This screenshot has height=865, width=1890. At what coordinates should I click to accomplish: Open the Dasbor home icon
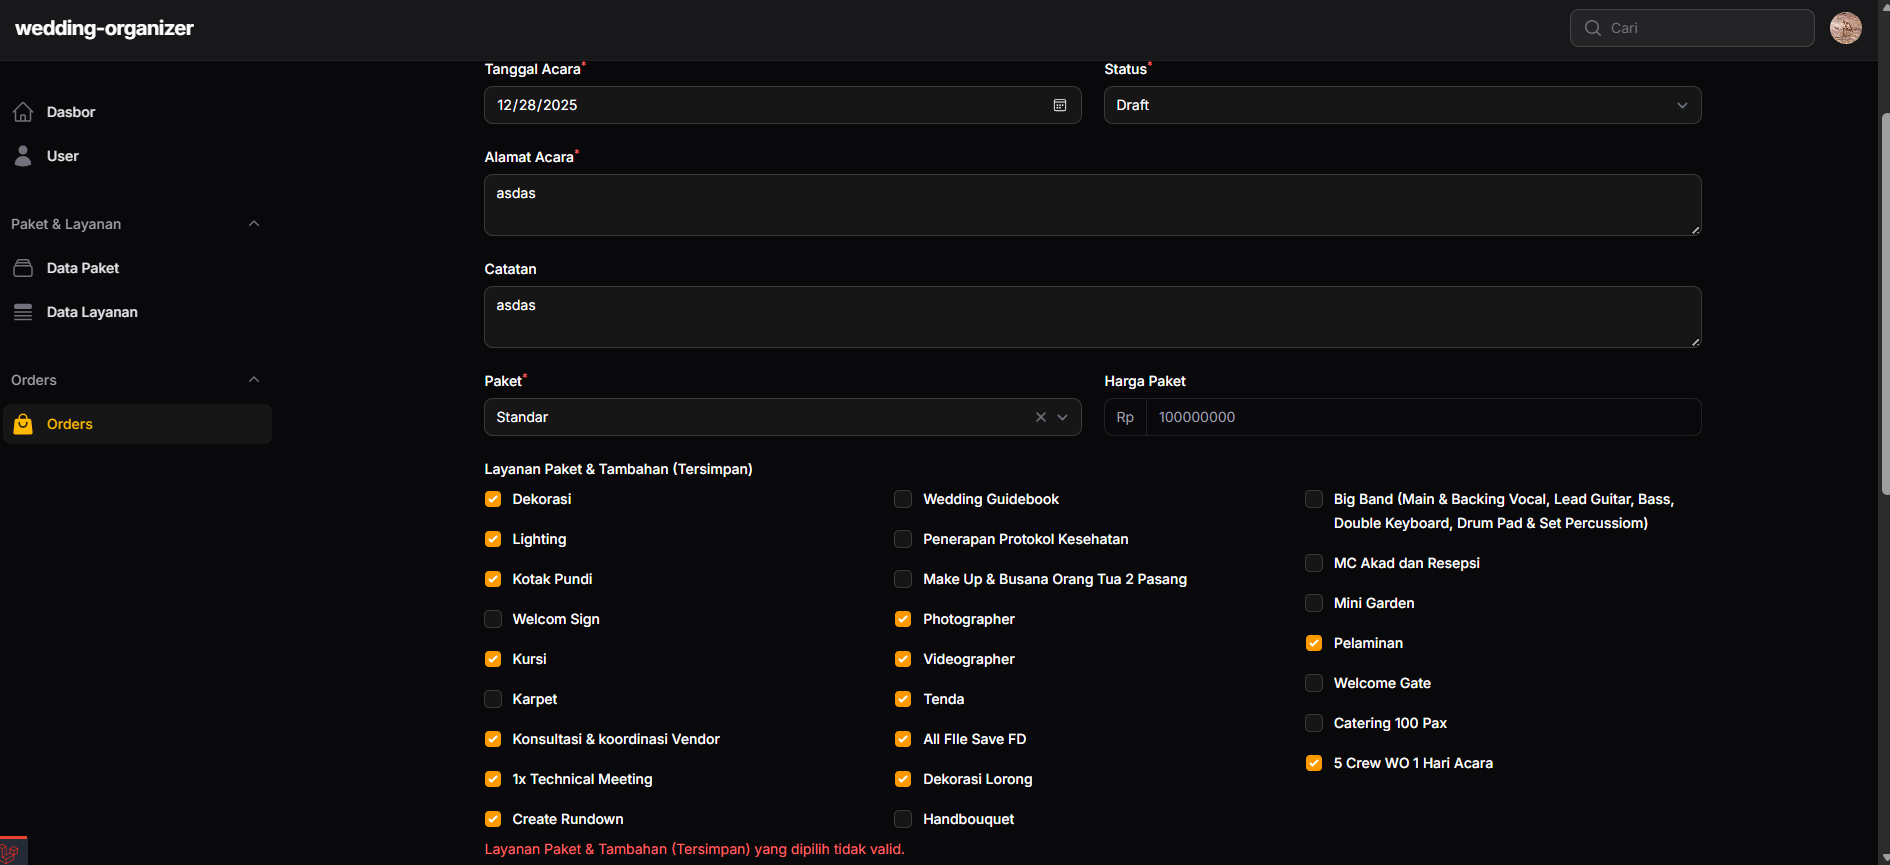[23, 112]
